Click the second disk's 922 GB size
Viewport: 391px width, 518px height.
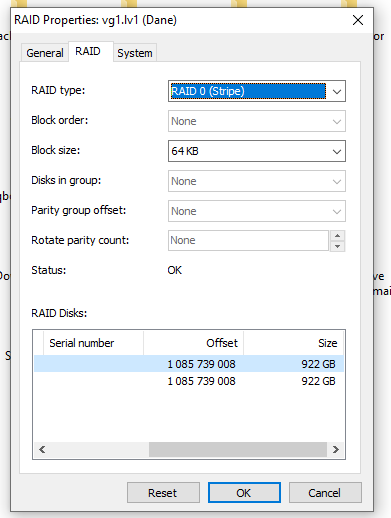pyautogui.click(x=318, y=381)
